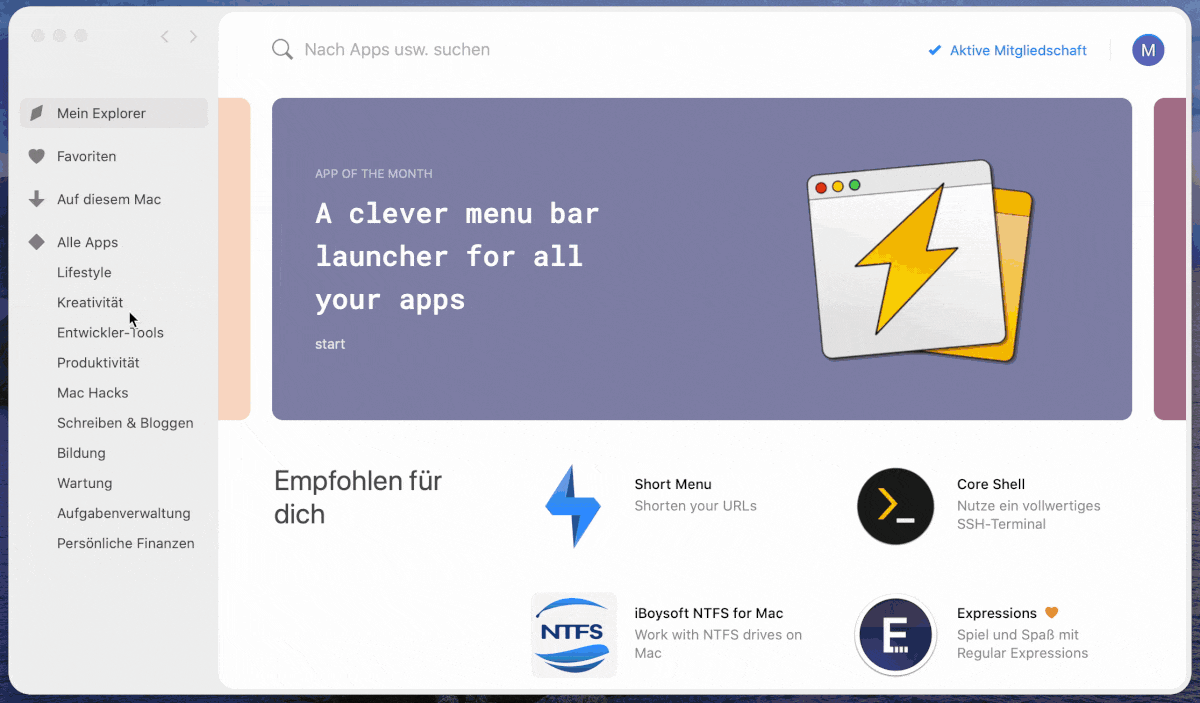Click the iBoysoft NTFS app icon
1200x703 pixels.
573,635
